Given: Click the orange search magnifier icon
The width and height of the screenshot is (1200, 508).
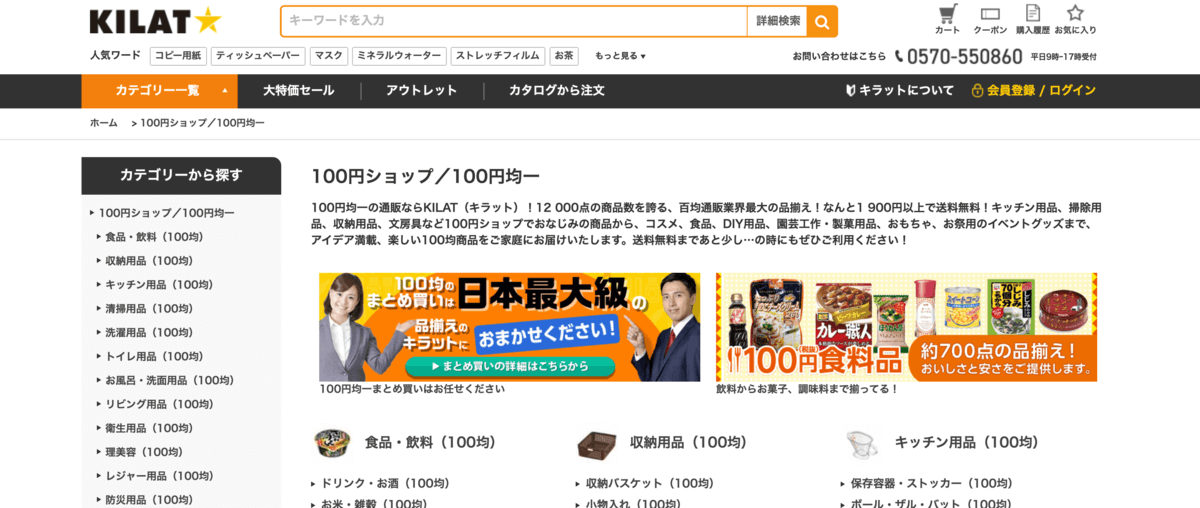Looking at the screenshot, I should tap(822, 21).
